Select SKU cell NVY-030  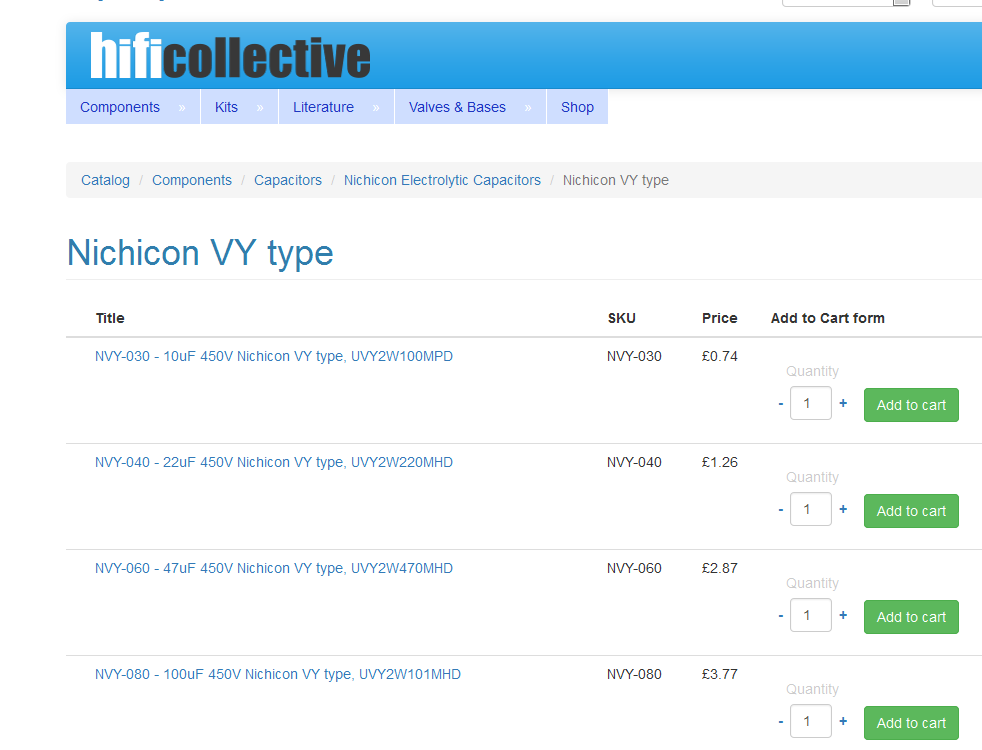(634, 356)
